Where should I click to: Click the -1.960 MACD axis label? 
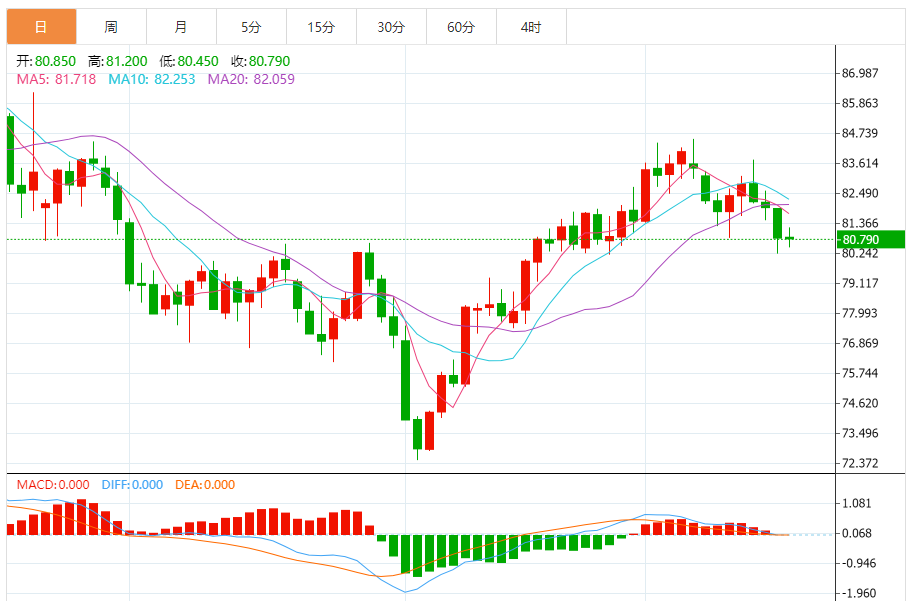coord(857,593)
